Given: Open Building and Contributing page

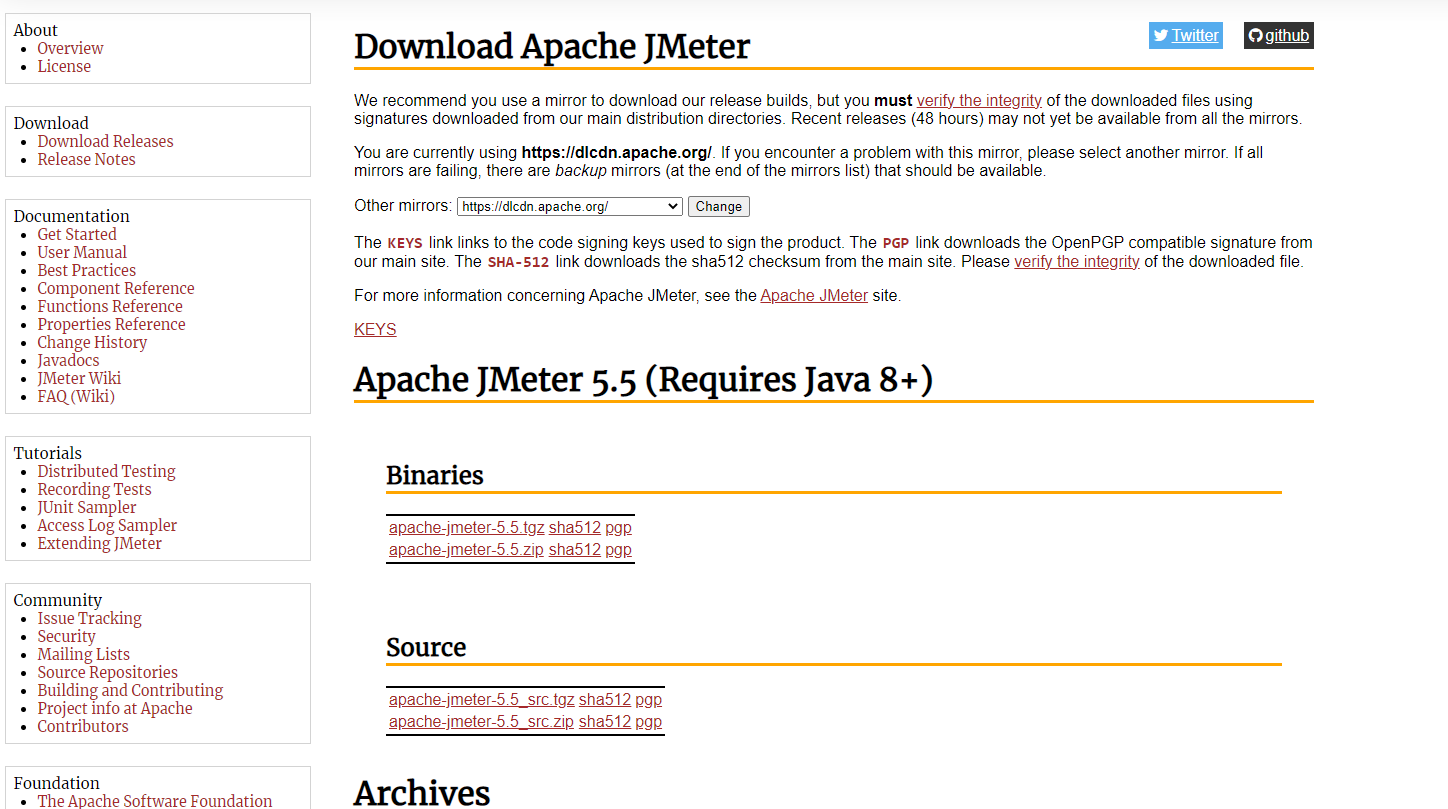Looking at the screenshot, I should coord(130,690).
